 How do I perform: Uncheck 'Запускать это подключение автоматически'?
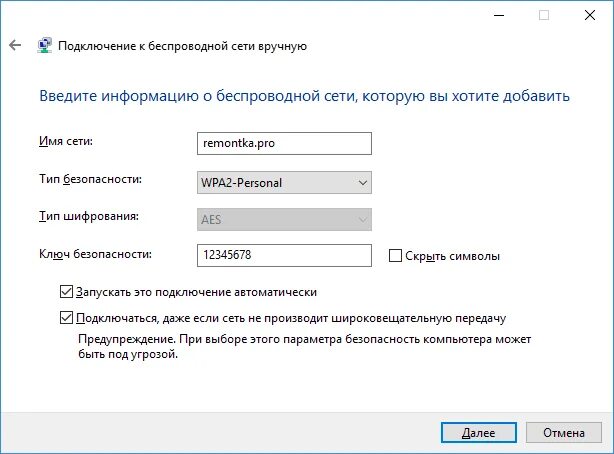coord(66,292)
